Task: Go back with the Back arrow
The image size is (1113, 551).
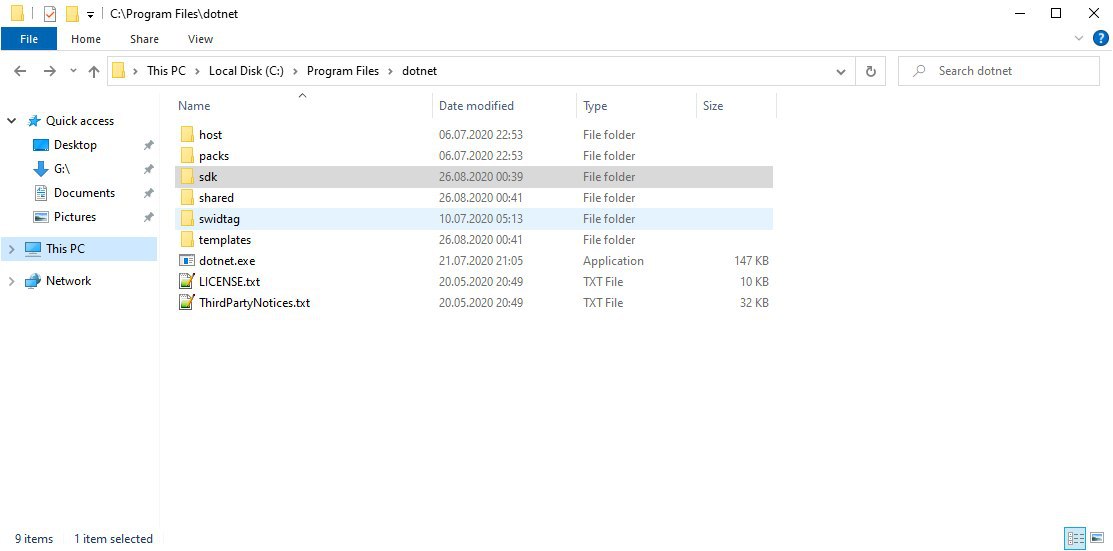Action: [20, 71]
